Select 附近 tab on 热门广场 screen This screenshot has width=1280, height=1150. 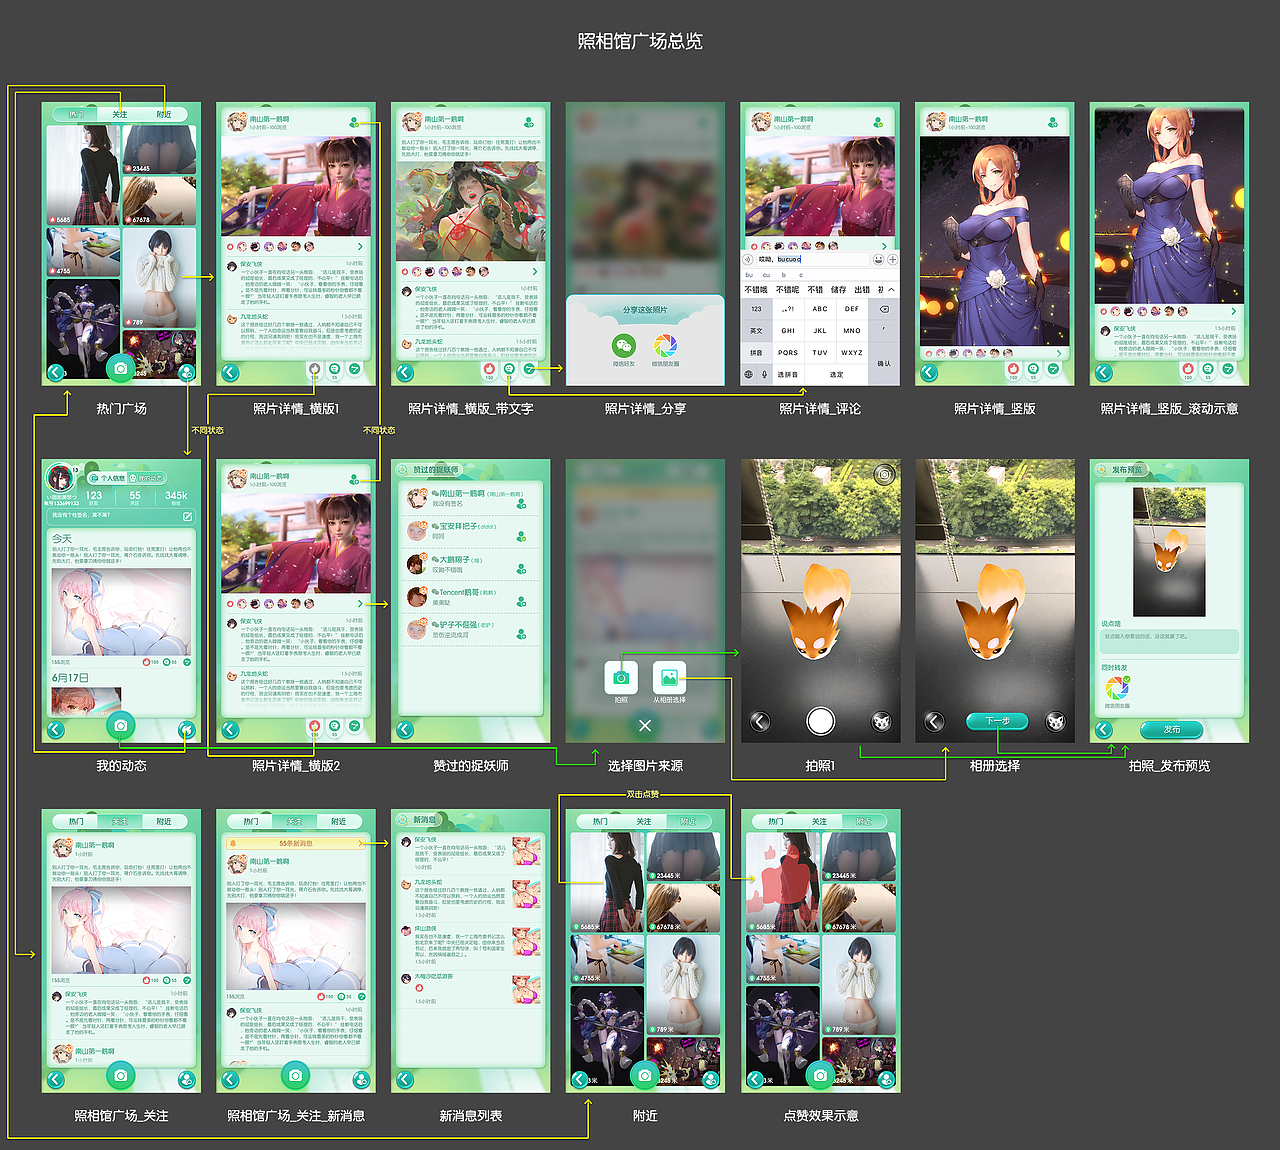tap(164, 114)
